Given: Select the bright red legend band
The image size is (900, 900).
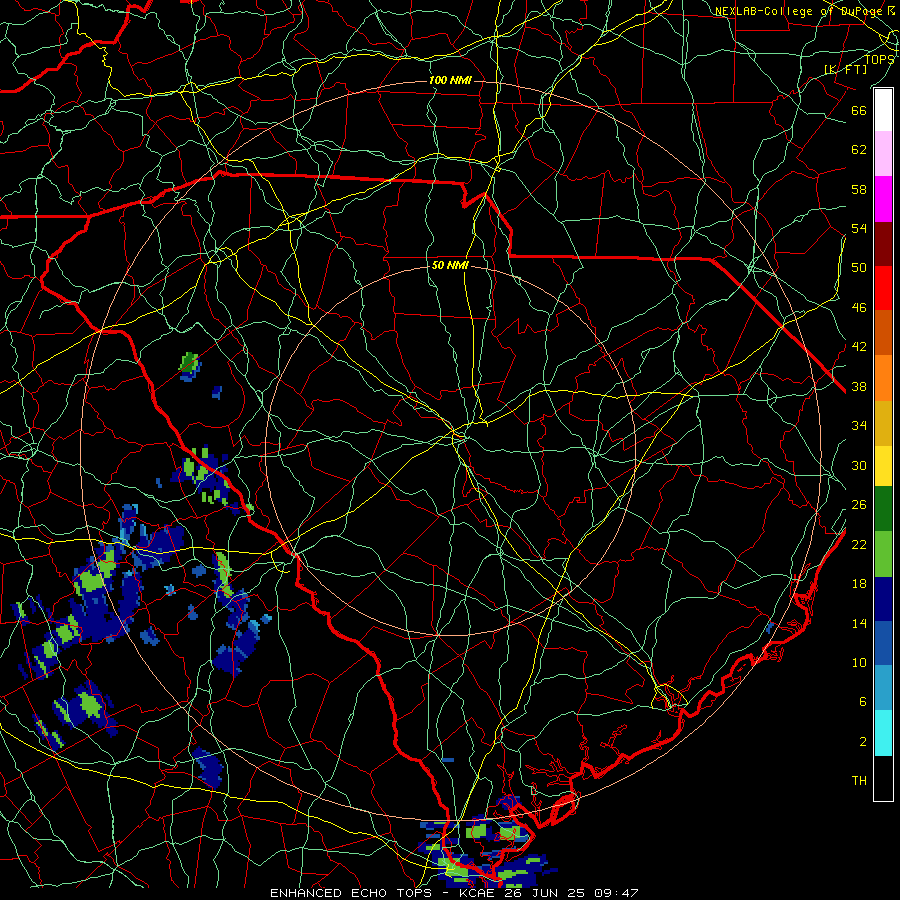Looking at the screenshot, I should coord(883,288).
